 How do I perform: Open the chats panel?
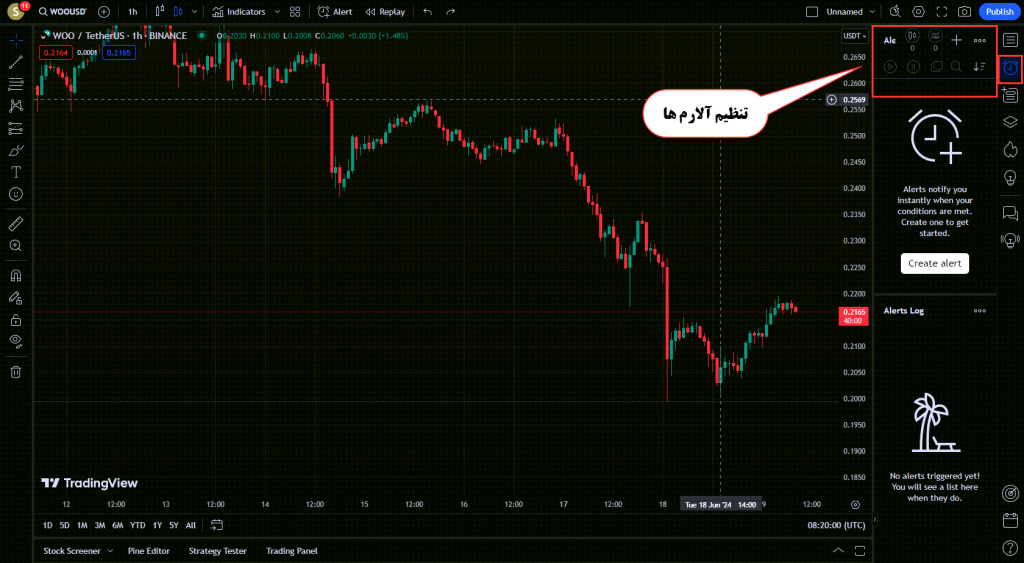point(1010,213)
